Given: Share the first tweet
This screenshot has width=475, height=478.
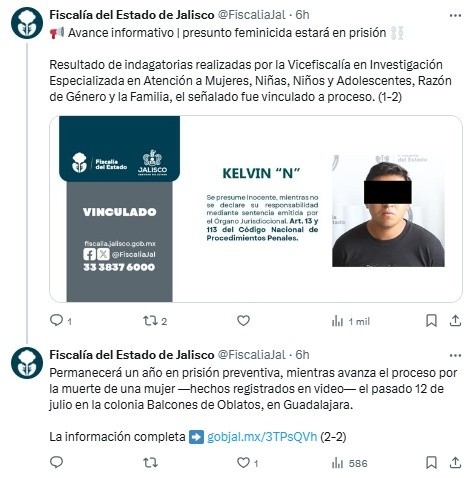Looking at the screenshot, I should click(455, 321).
